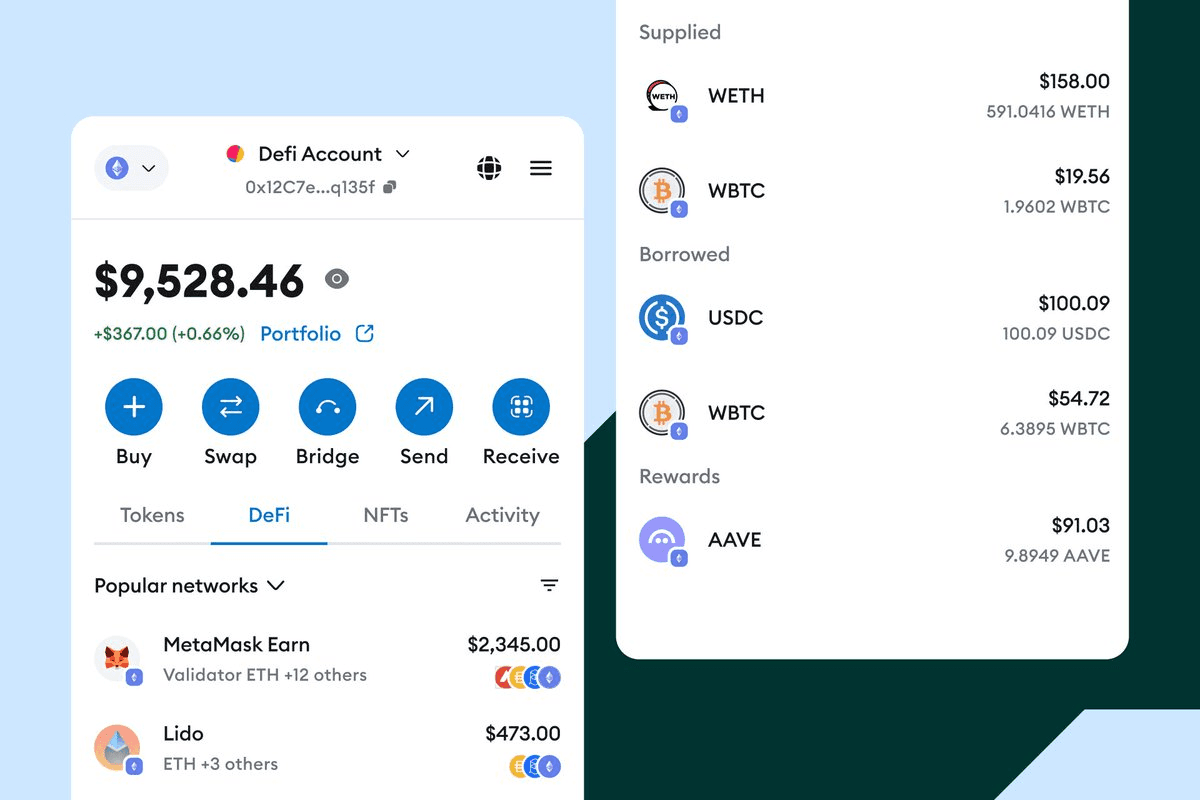Click the $100.09 USDC borrowed value
This screenshot has height=800, width=1200.
tap(1074, 303)
